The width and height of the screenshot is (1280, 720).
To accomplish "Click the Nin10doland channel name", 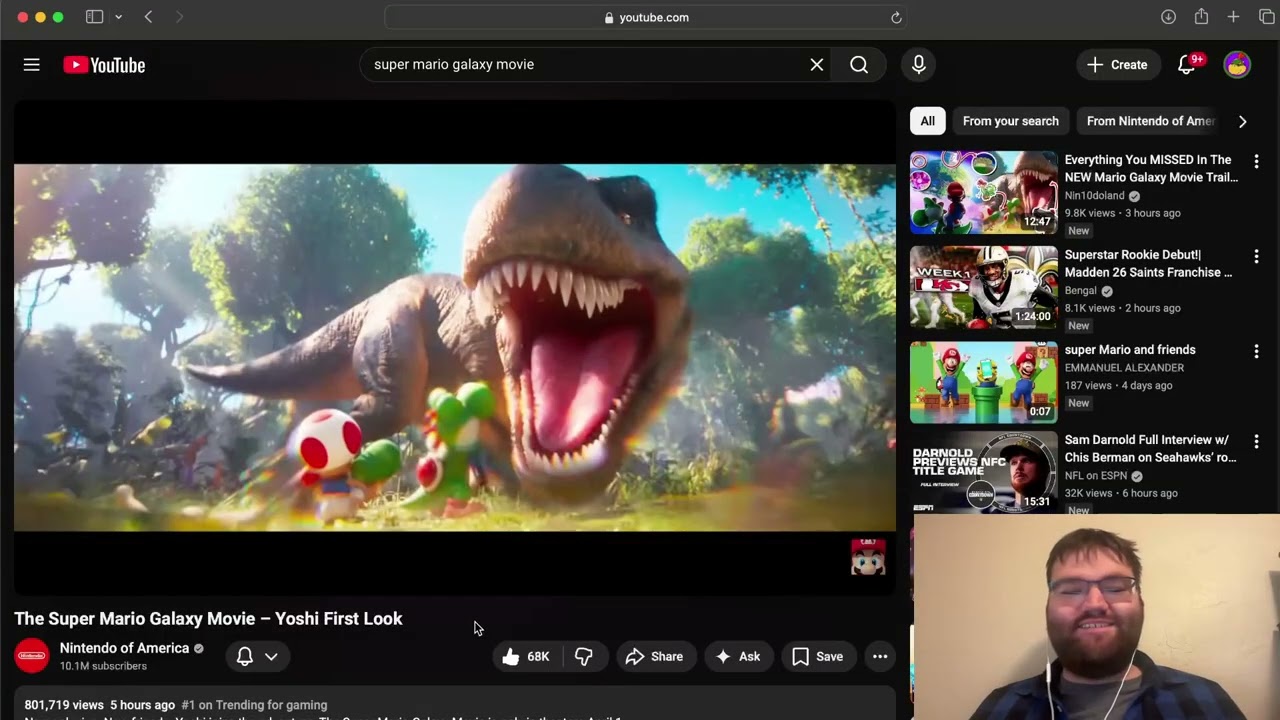I will pyautogui.click(x=1094, y=196).
